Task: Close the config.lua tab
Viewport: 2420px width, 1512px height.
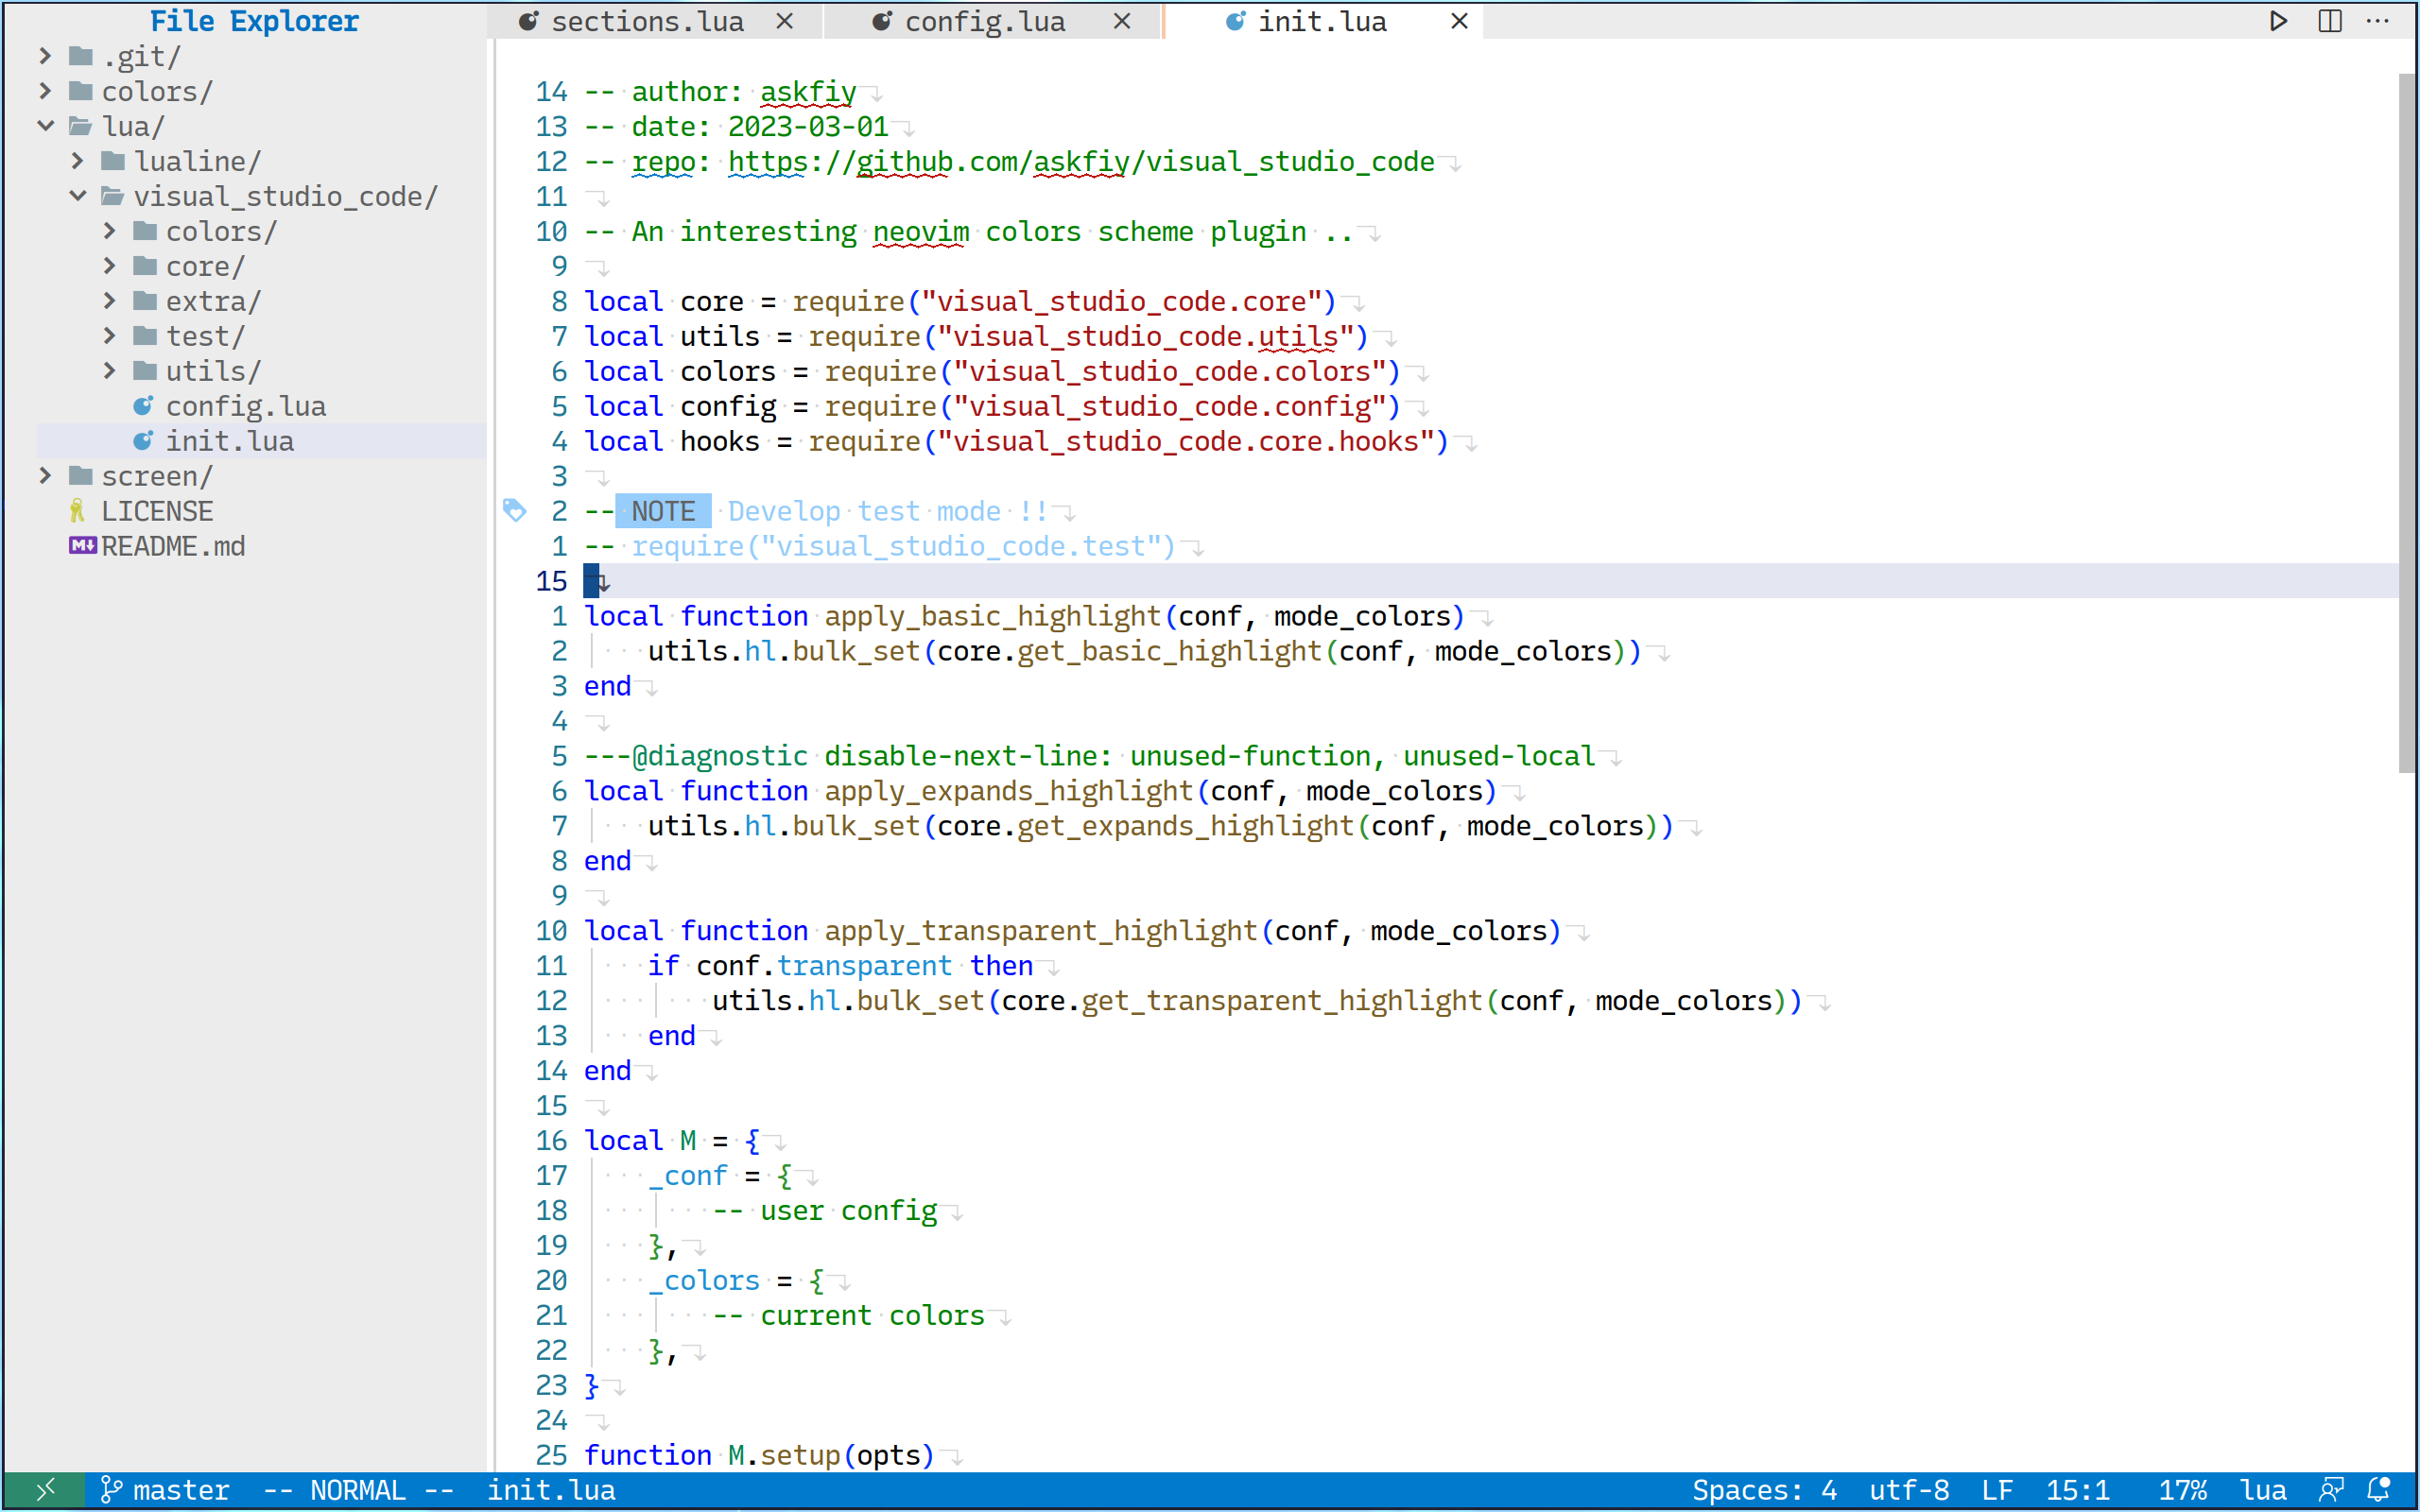Action: pyautogui.click(x=1122, y=21)
